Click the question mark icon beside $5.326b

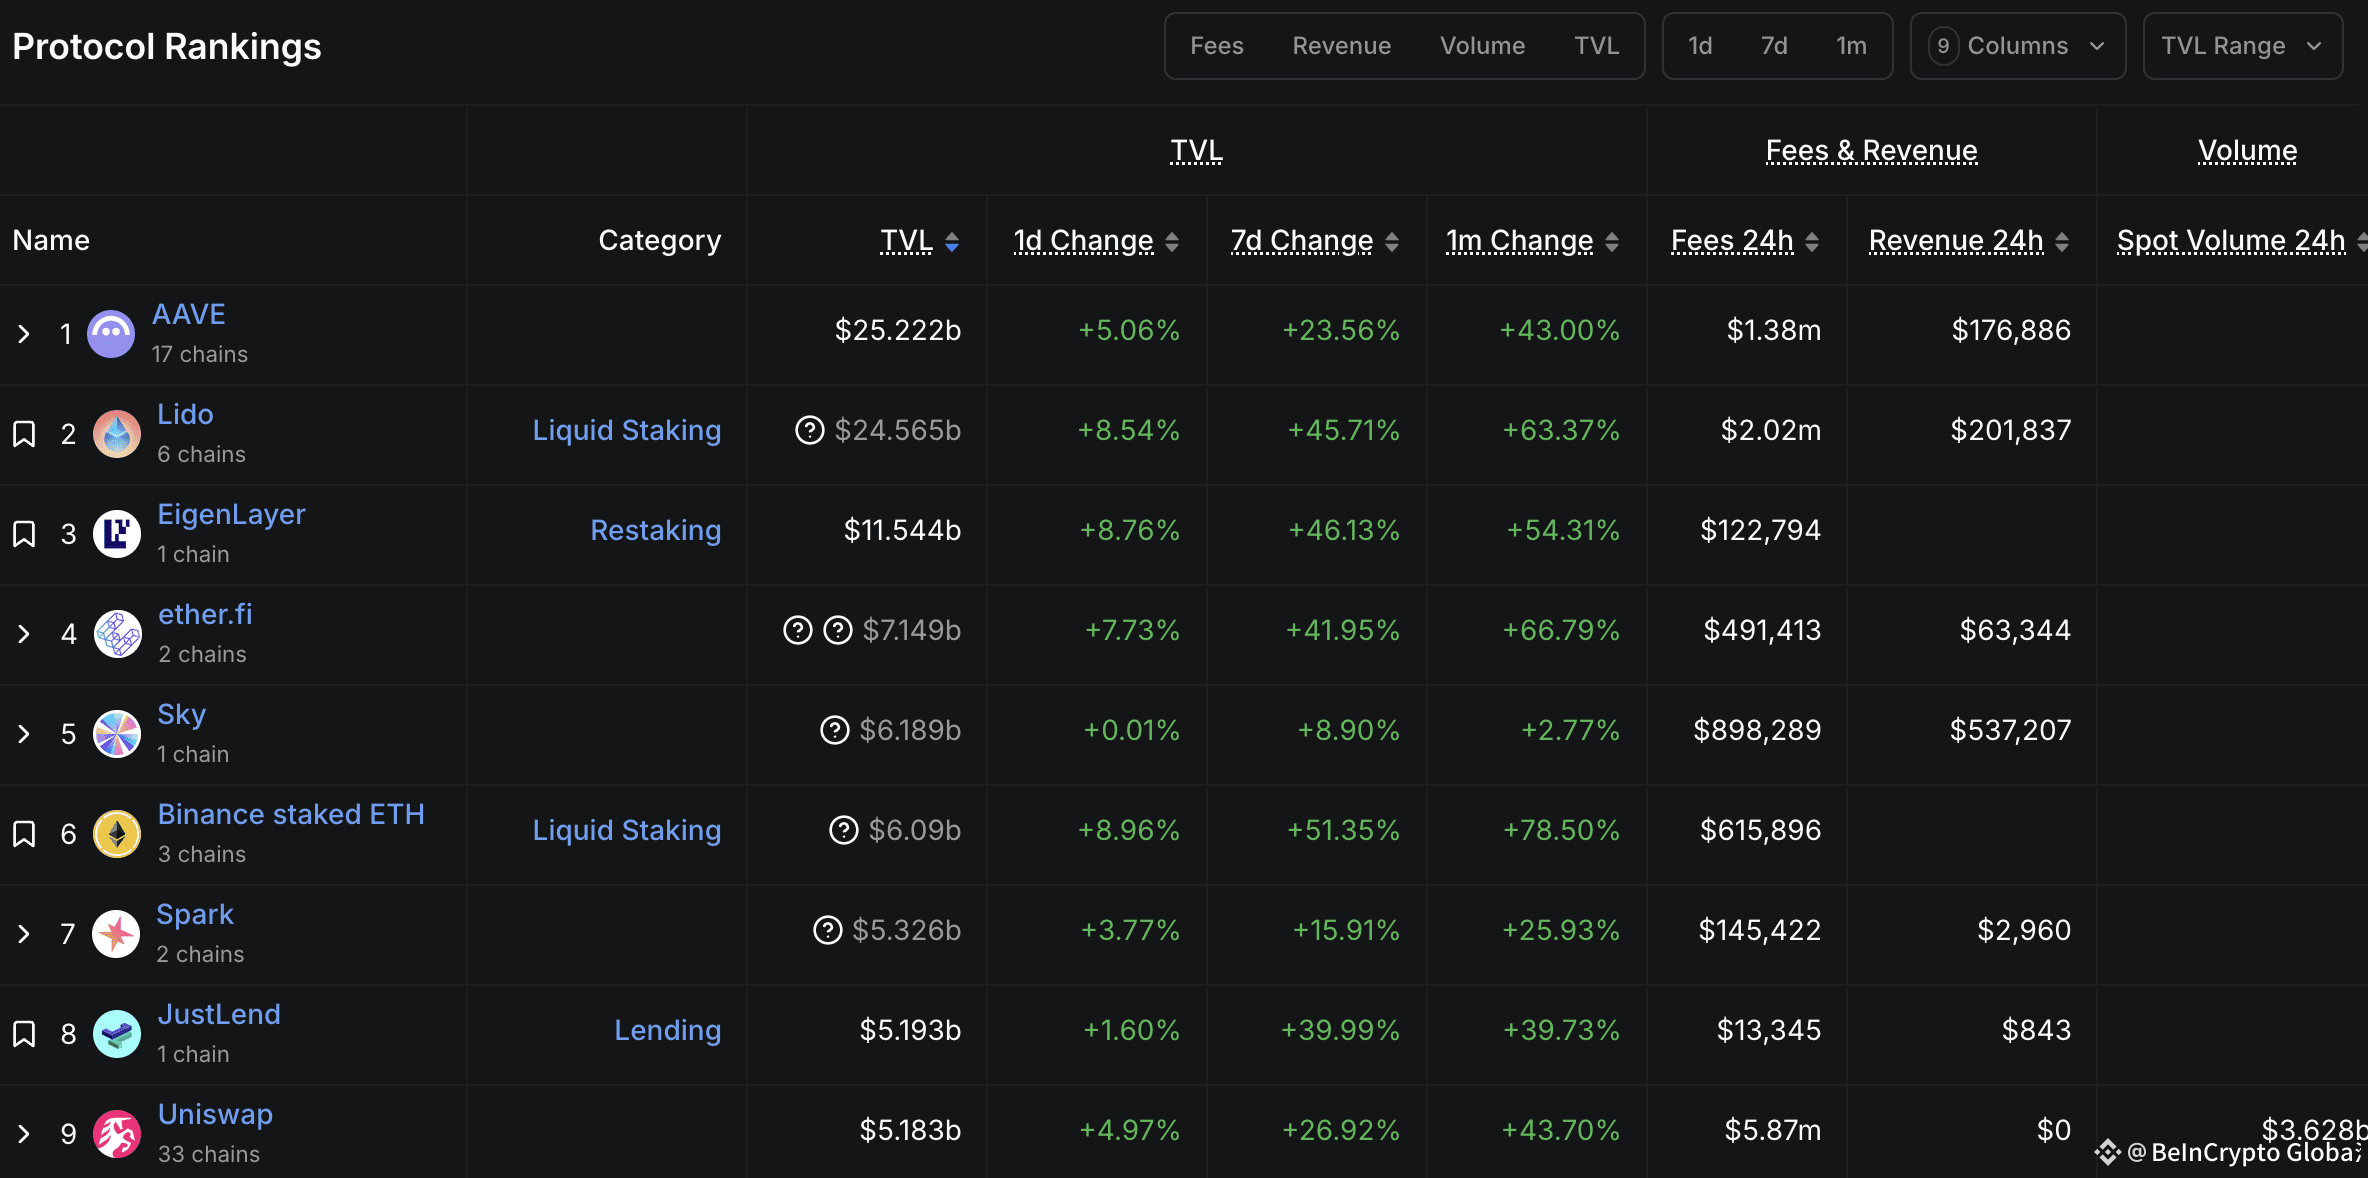click(x=827, y=930)
